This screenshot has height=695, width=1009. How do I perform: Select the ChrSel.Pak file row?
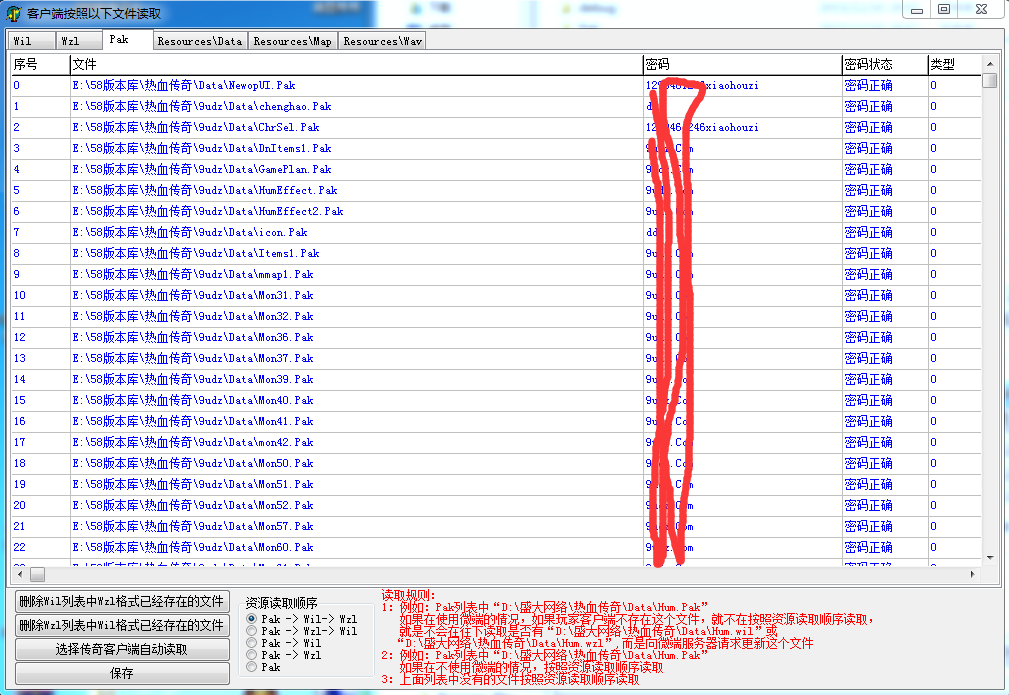495,127
